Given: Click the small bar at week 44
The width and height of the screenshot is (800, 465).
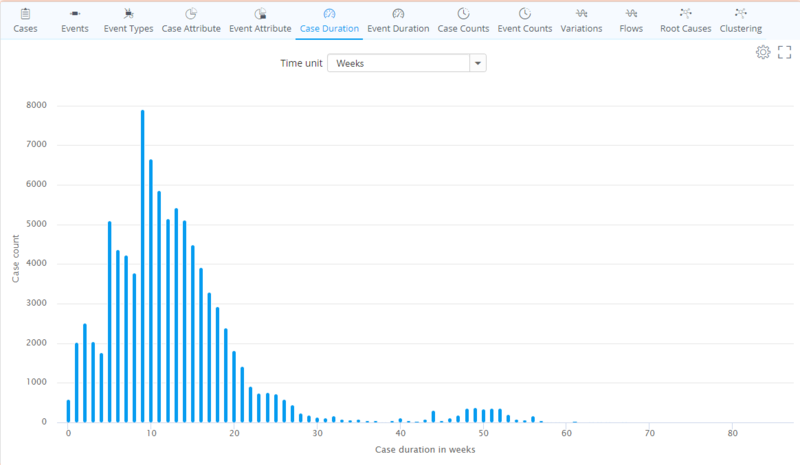Looking at the screenshot, I should (x=433, y=417).
